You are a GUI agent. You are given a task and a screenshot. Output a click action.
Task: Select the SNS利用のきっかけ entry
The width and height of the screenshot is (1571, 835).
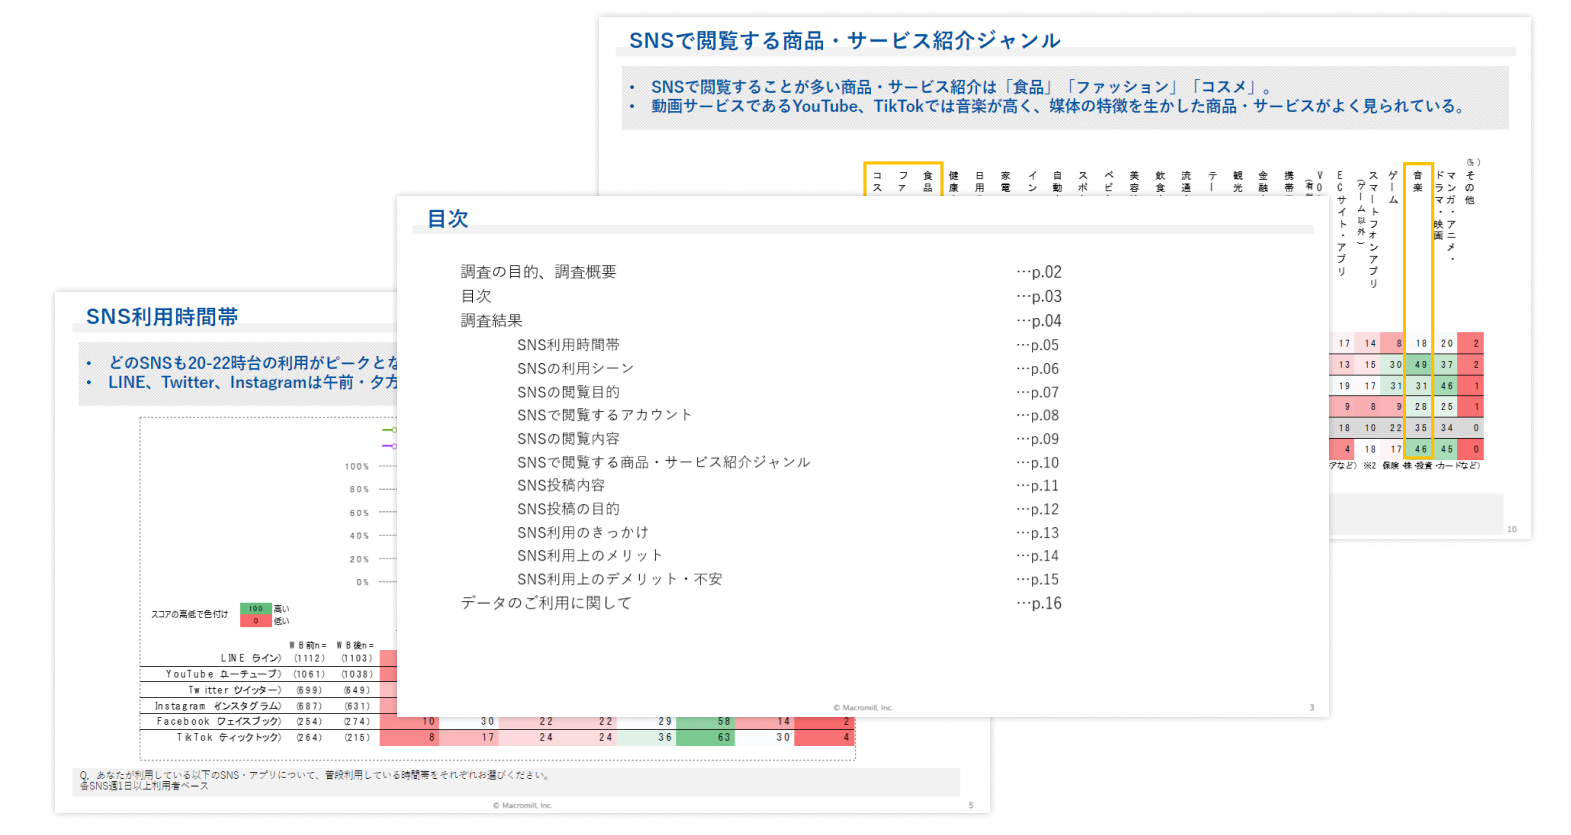pyautogui.click(x=583, y=532)
